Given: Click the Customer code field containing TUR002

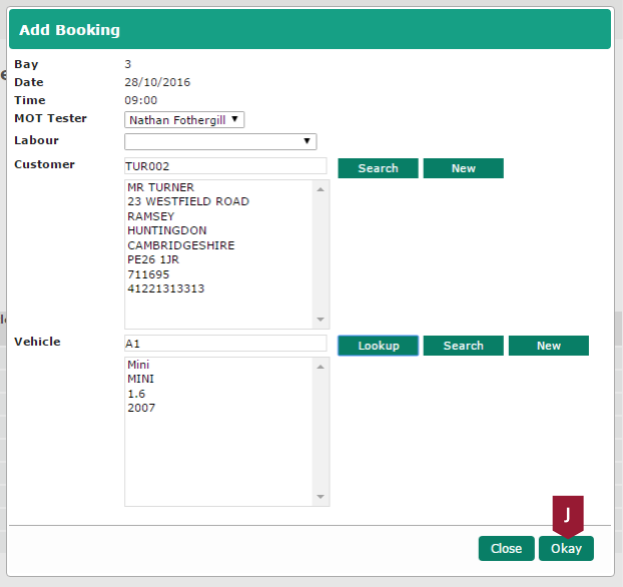Looking at the screenshot, I should (x=225, y=166).
